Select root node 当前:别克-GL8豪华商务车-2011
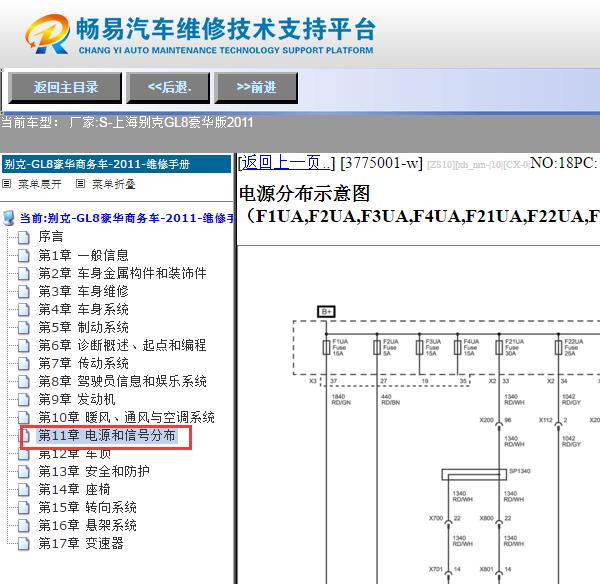 [x=127, y=218]
